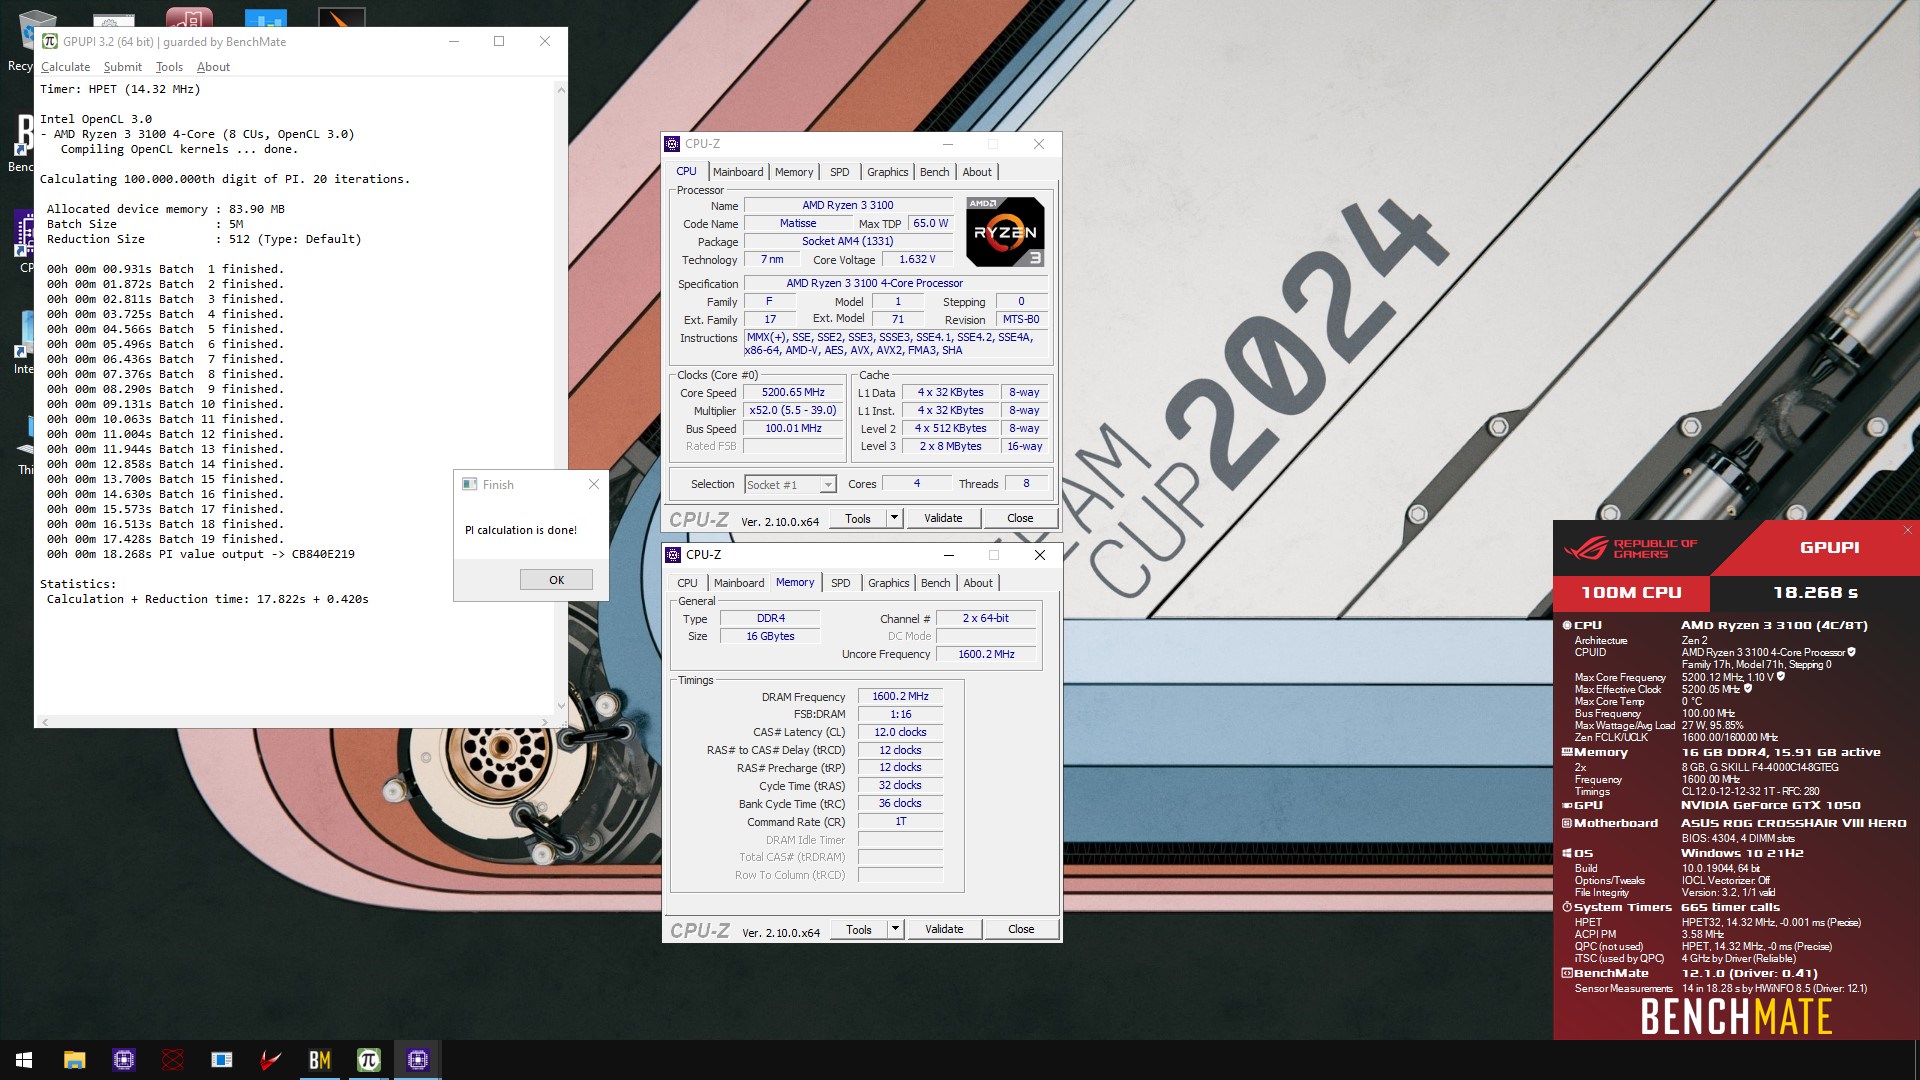Open Bench tab in the upper CPU-Z
Screen dimensions: 1920x1080
(x=934, y=172)
